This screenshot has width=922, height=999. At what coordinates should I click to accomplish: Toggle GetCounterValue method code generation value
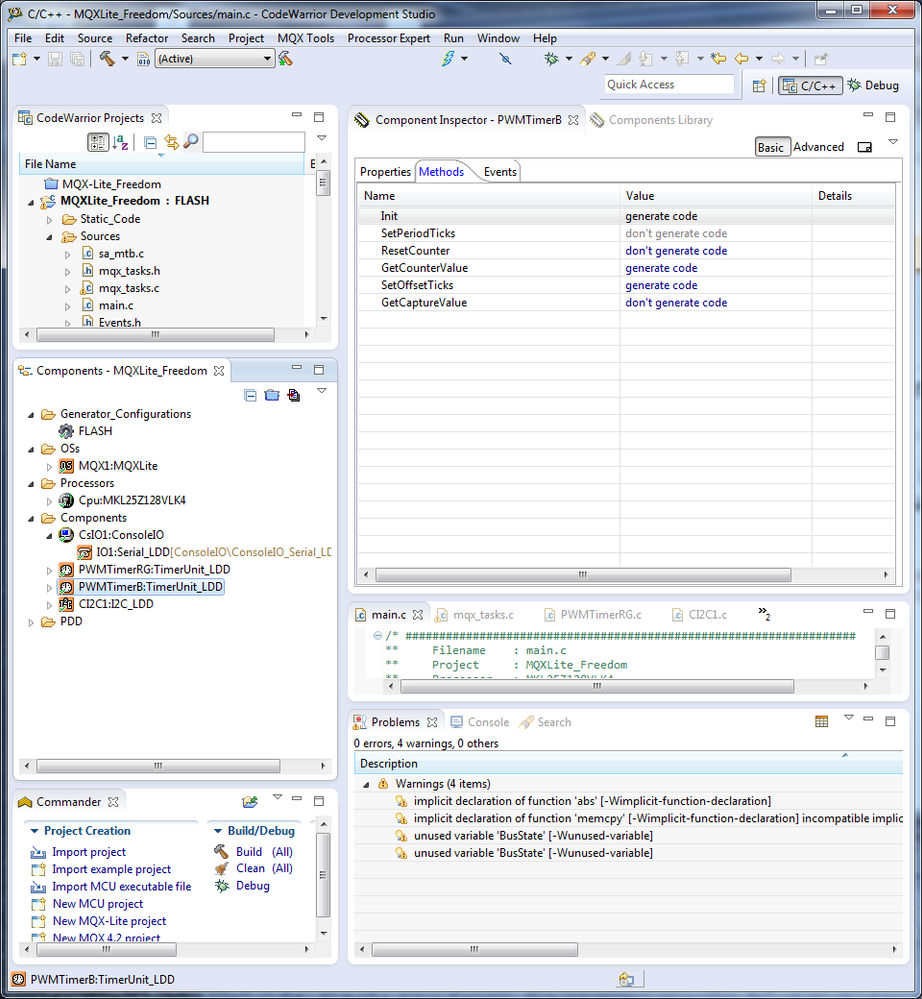pos(661,268)
